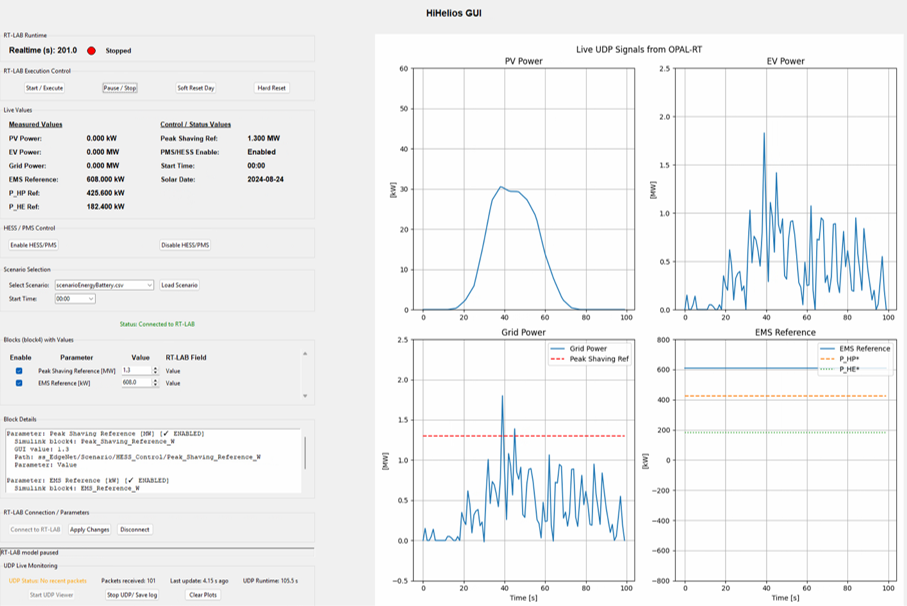Click the Stop UDP/ Save log button
907x606 pixels.
coord(132,595)
